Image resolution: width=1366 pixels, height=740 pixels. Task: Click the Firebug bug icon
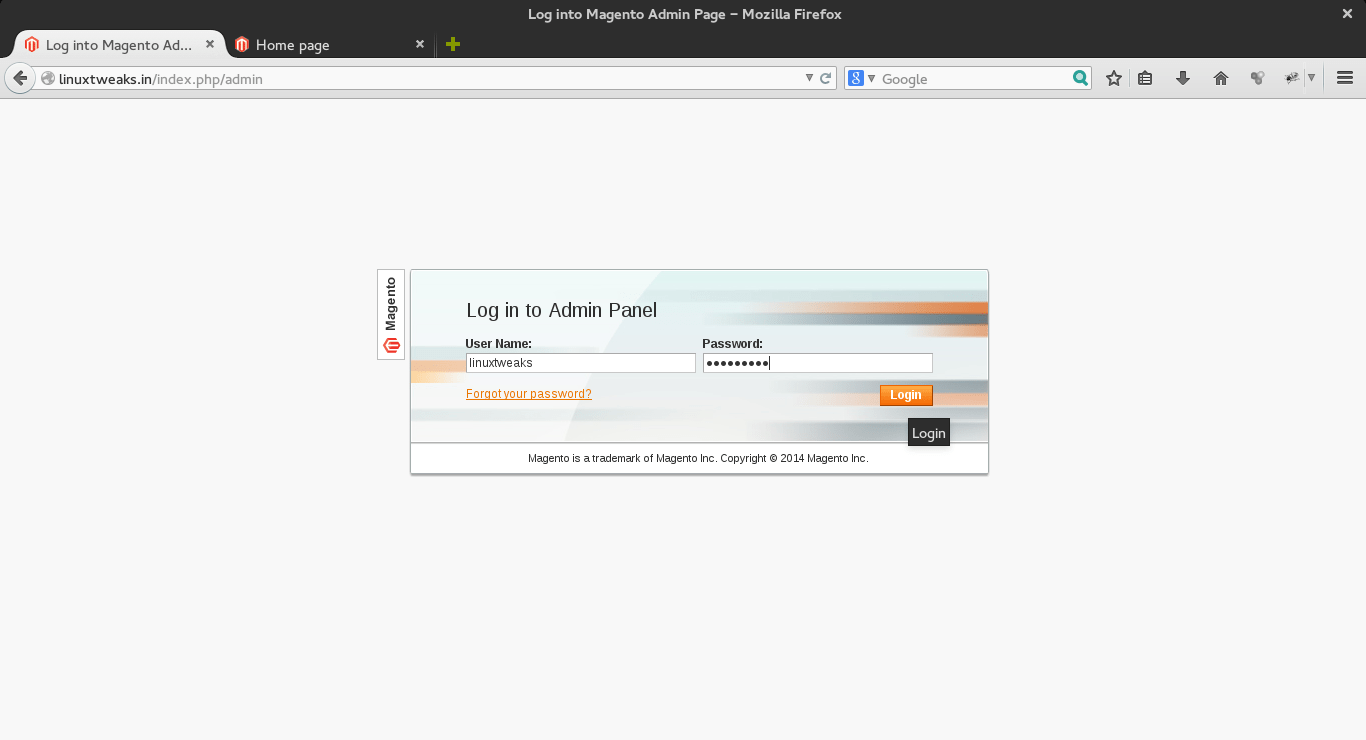click(1293, 78)
